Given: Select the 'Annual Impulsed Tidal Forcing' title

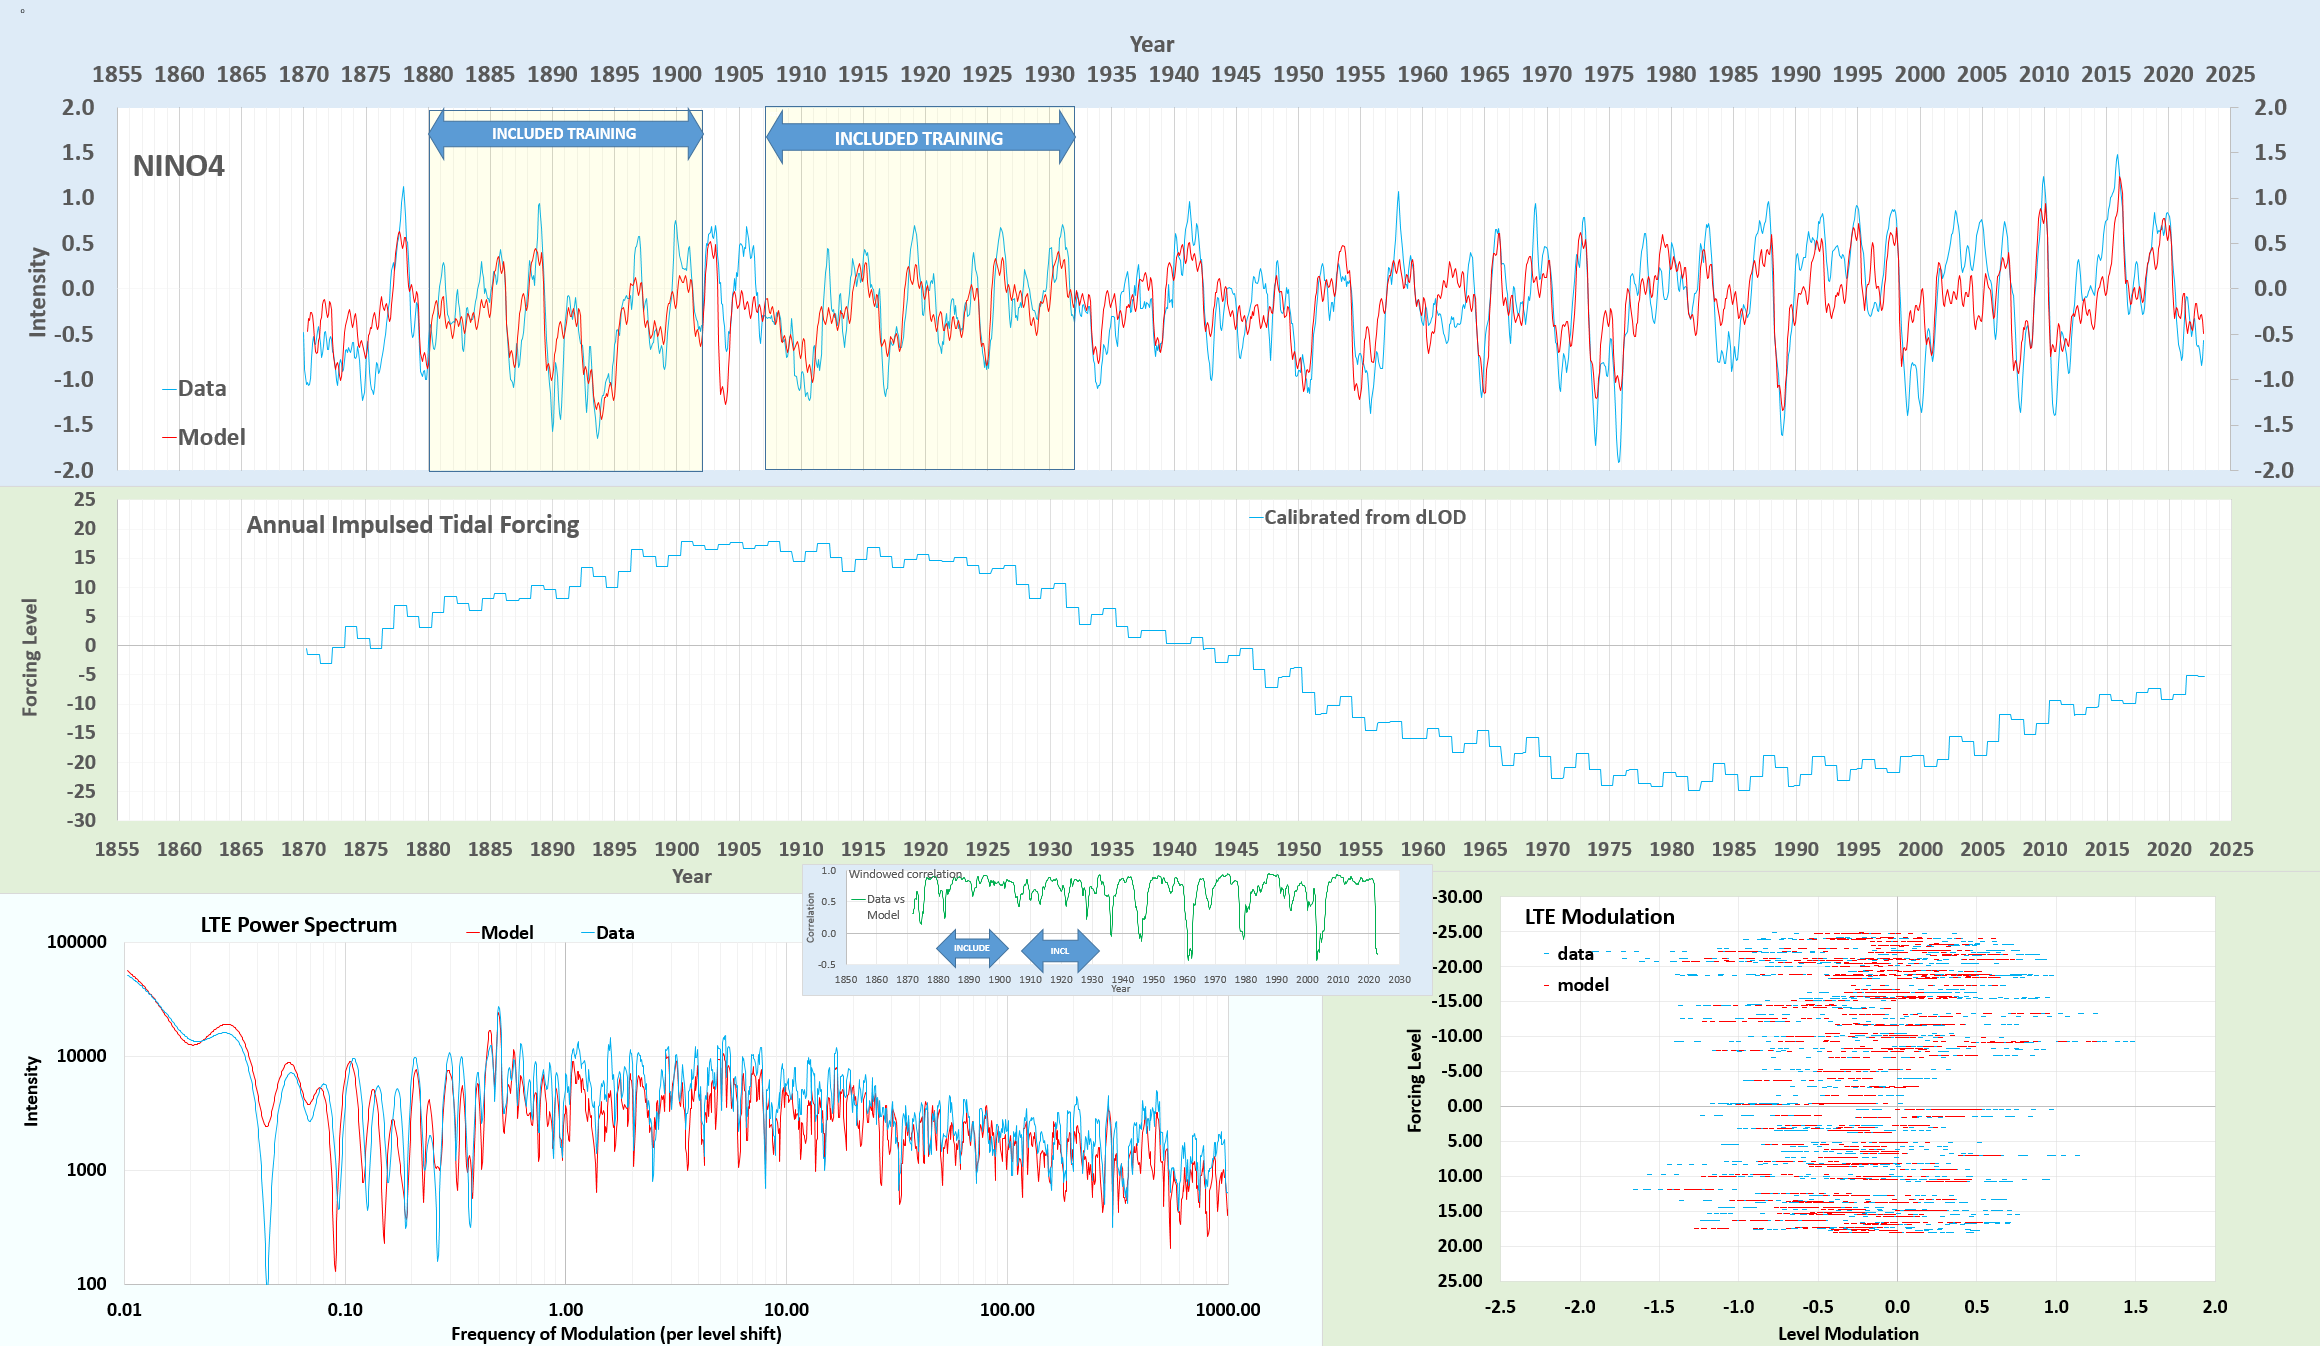Looking at the screenshot, I should [413, 525].
